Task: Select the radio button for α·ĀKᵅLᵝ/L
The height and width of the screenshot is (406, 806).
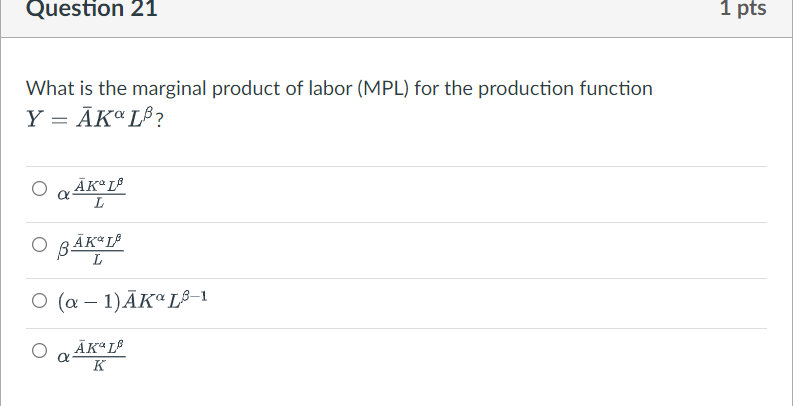Action: coord(39,188)
